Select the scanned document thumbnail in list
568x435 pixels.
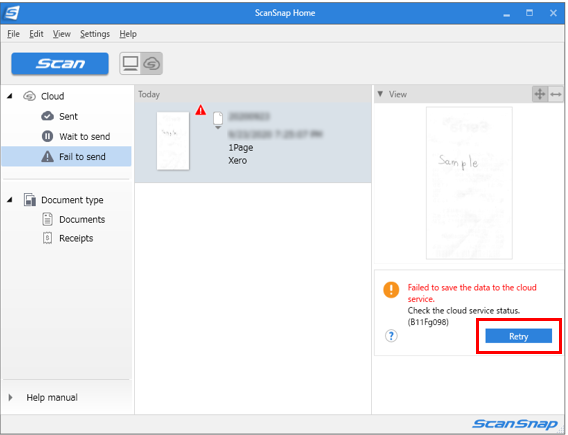tap(173, 141)
